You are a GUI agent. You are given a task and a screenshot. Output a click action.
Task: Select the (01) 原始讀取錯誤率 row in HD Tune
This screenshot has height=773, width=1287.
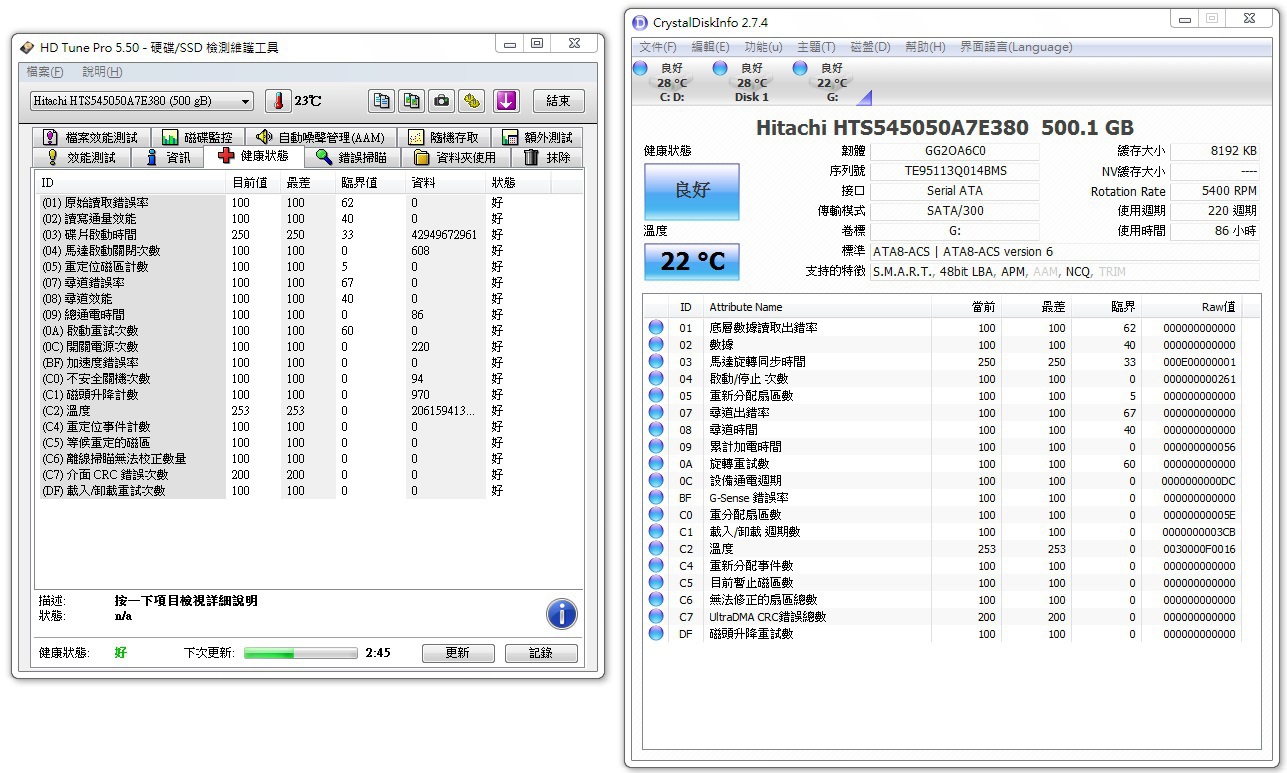(x=307, y=202)
